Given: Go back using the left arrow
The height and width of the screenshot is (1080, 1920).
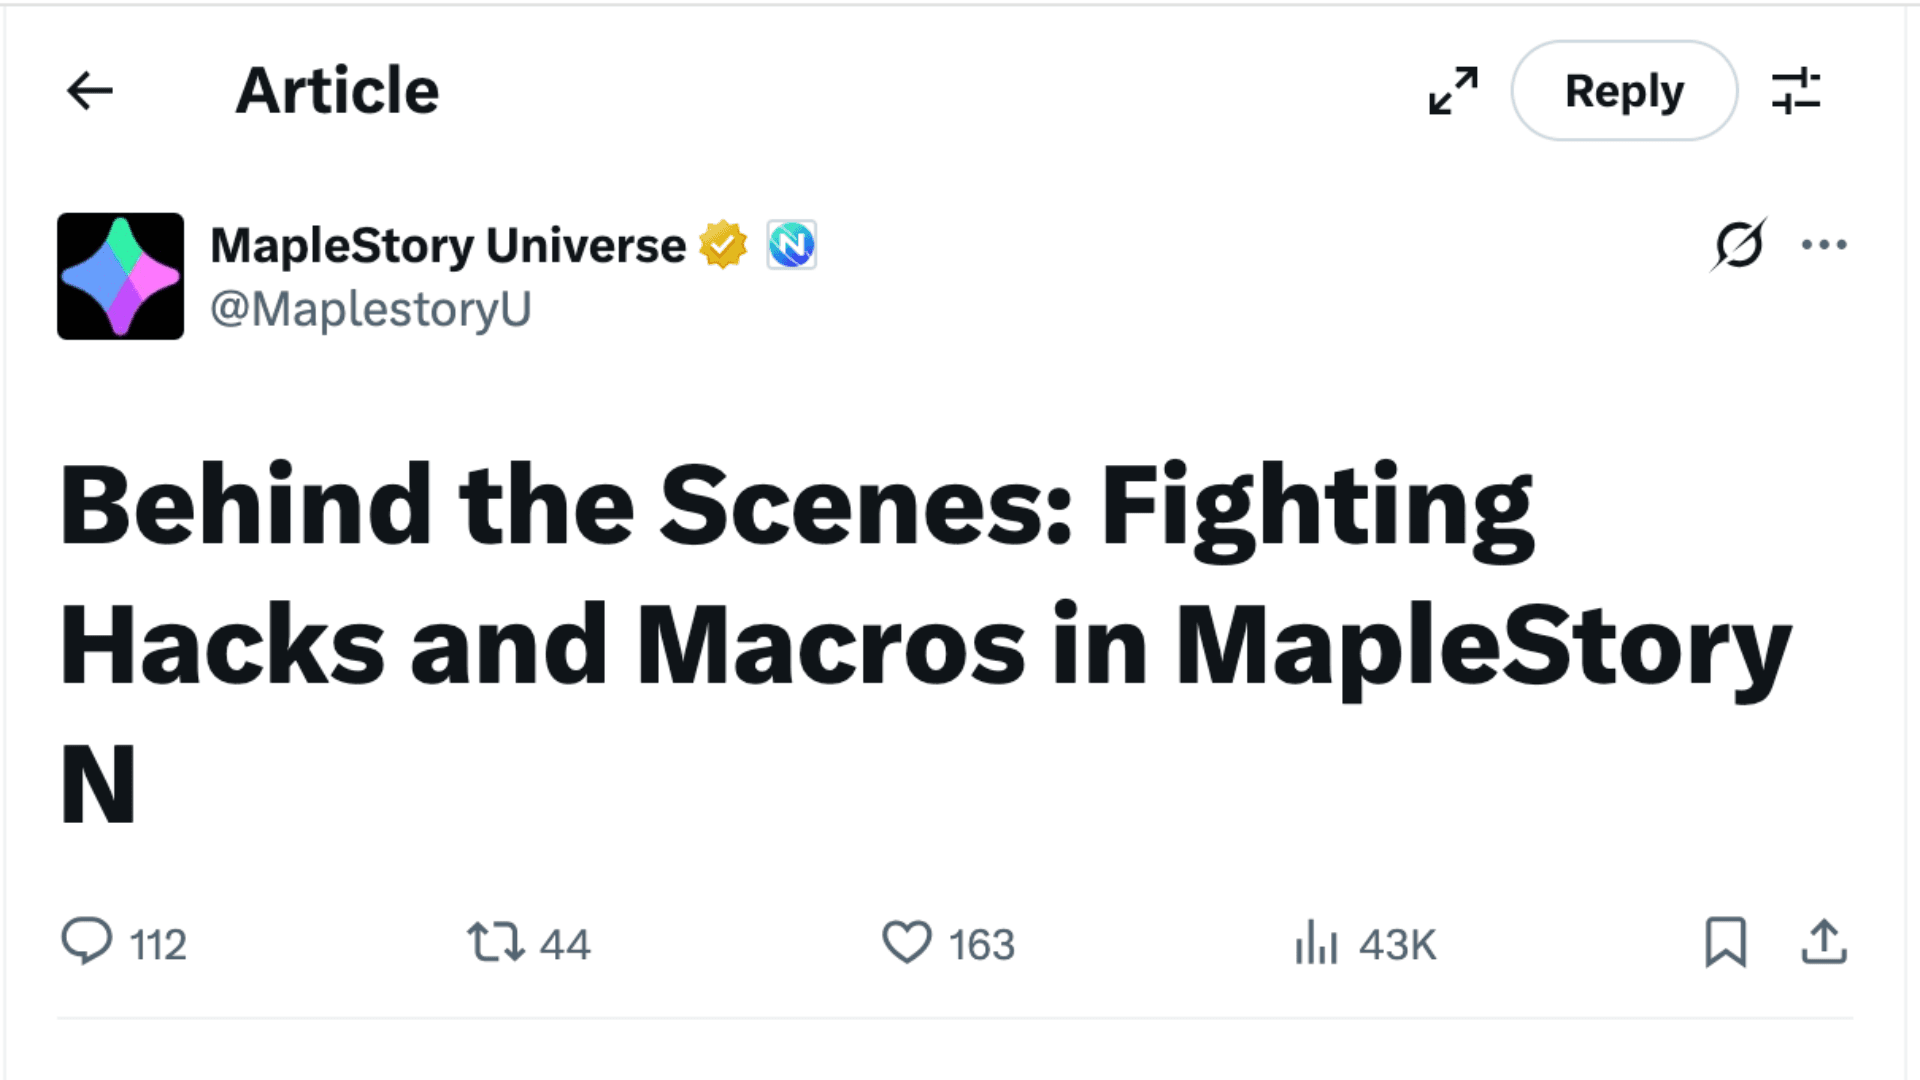Looking at the screenshot, I should click(90, 91).
